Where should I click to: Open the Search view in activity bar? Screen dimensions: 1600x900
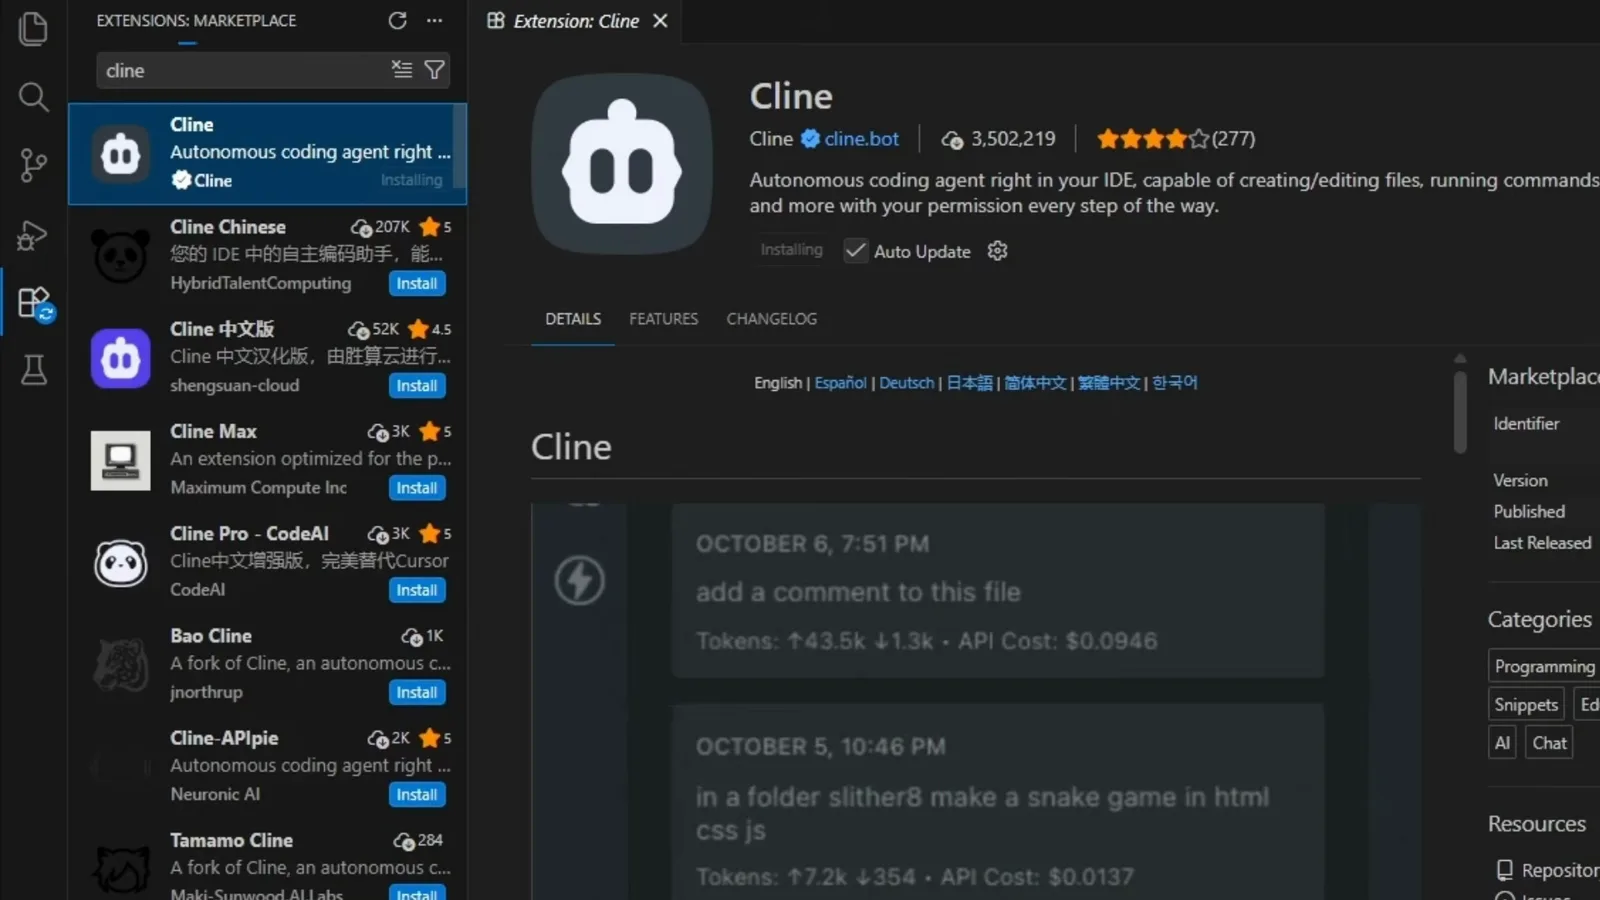(33, 96)
